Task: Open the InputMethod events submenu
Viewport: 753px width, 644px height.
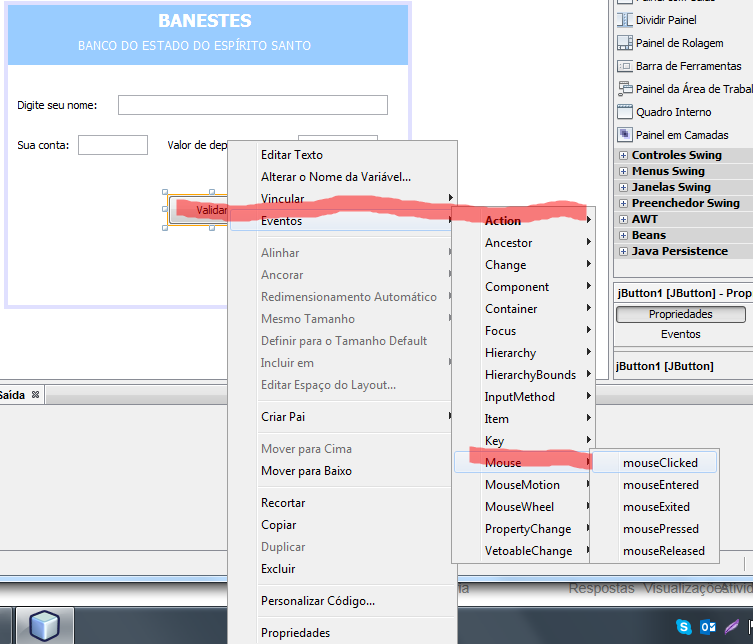Action: pos(523,397)
